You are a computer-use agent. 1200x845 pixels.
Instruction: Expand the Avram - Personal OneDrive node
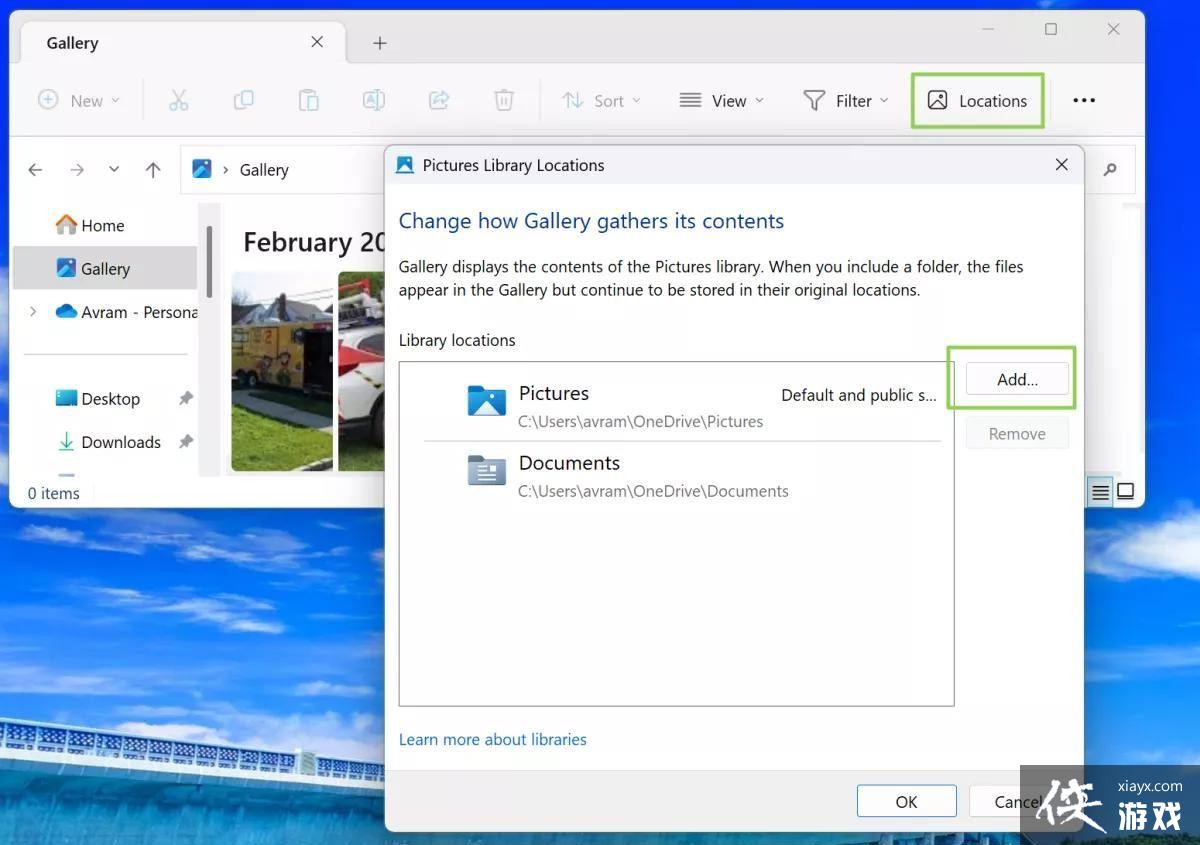click(x=33, y=312)
